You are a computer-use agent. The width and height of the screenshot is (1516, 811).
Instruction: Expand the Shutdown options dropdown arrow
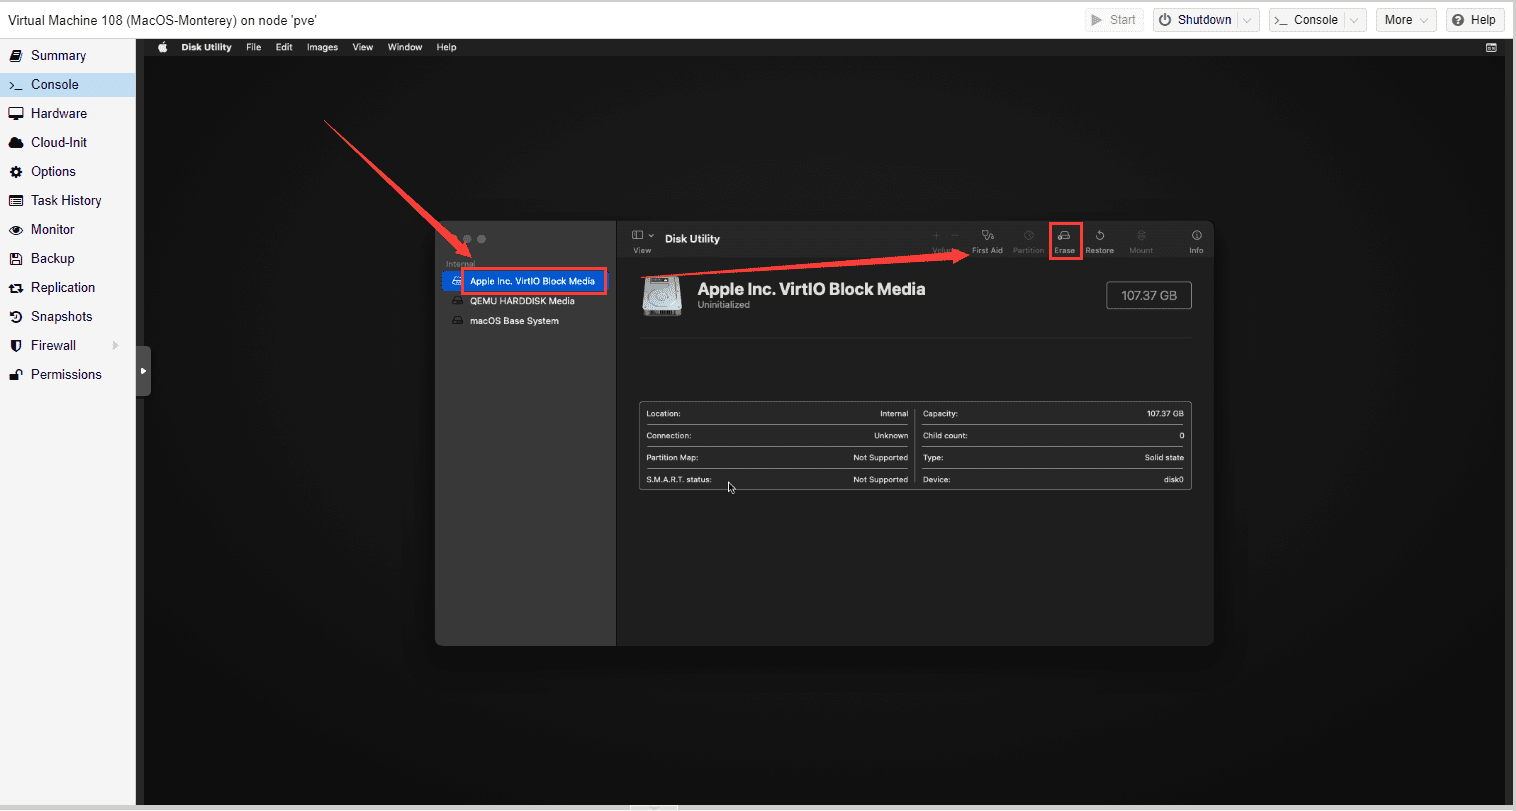coord(1247,20)
